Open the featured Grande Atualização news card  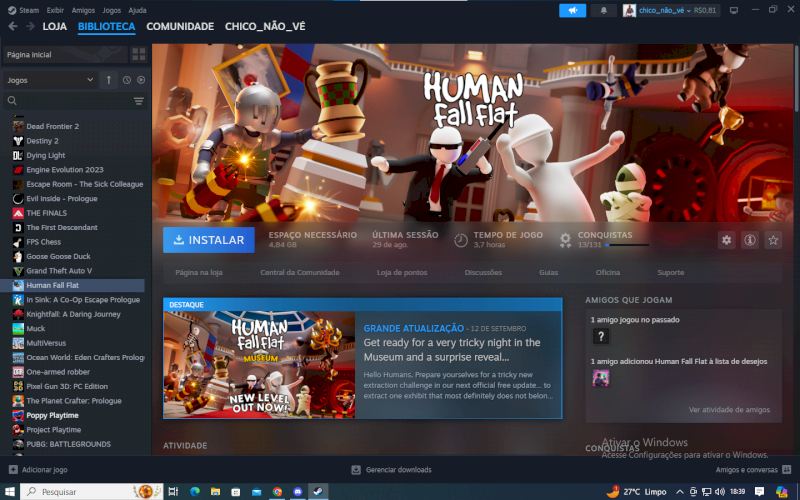(363, 359)
